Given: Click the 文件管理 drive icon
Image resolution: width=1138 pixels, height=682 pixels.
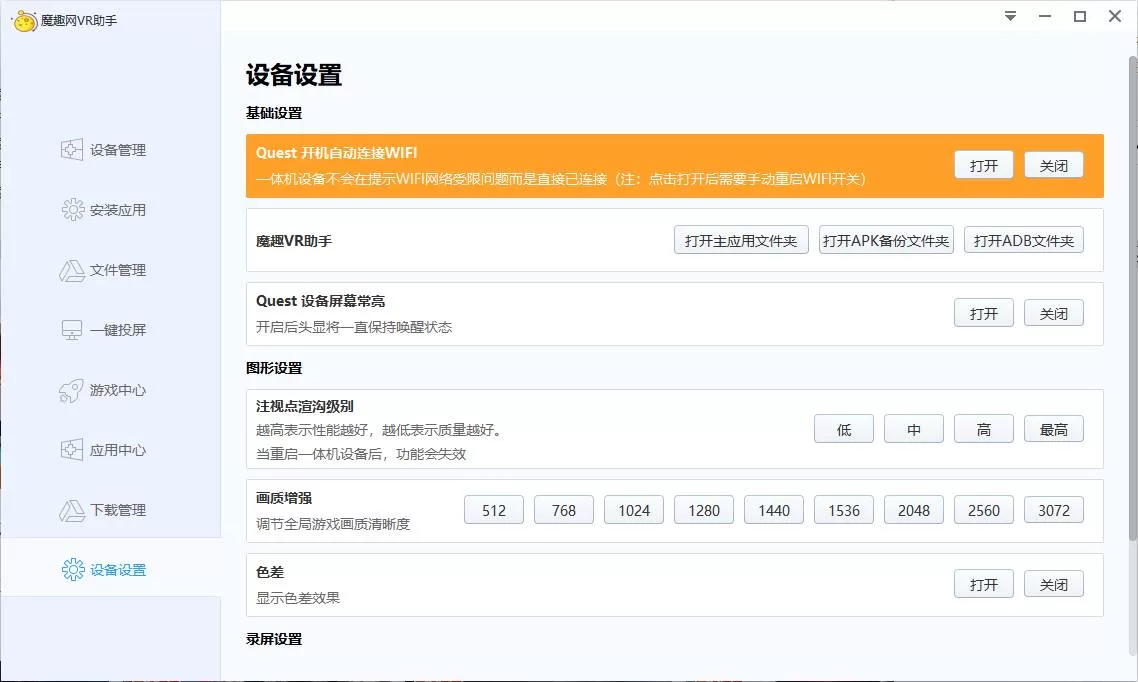Looking at the screenshot, I should [x=72, y=271].
